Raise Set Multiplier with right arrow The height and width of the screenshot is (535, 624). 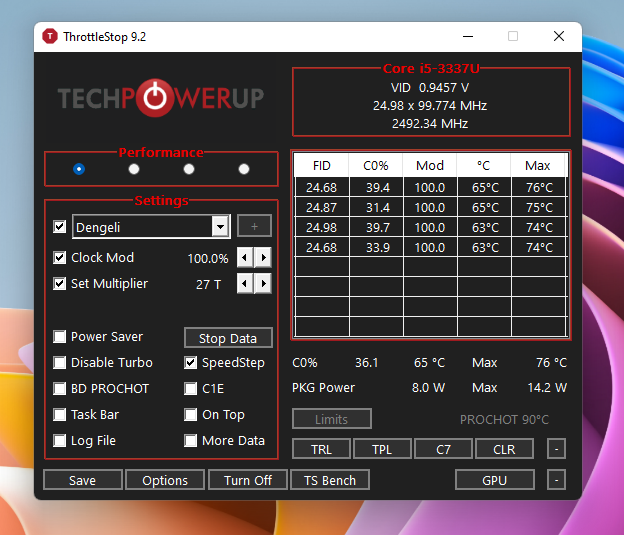pyautogui.click(x=263, y=283)
